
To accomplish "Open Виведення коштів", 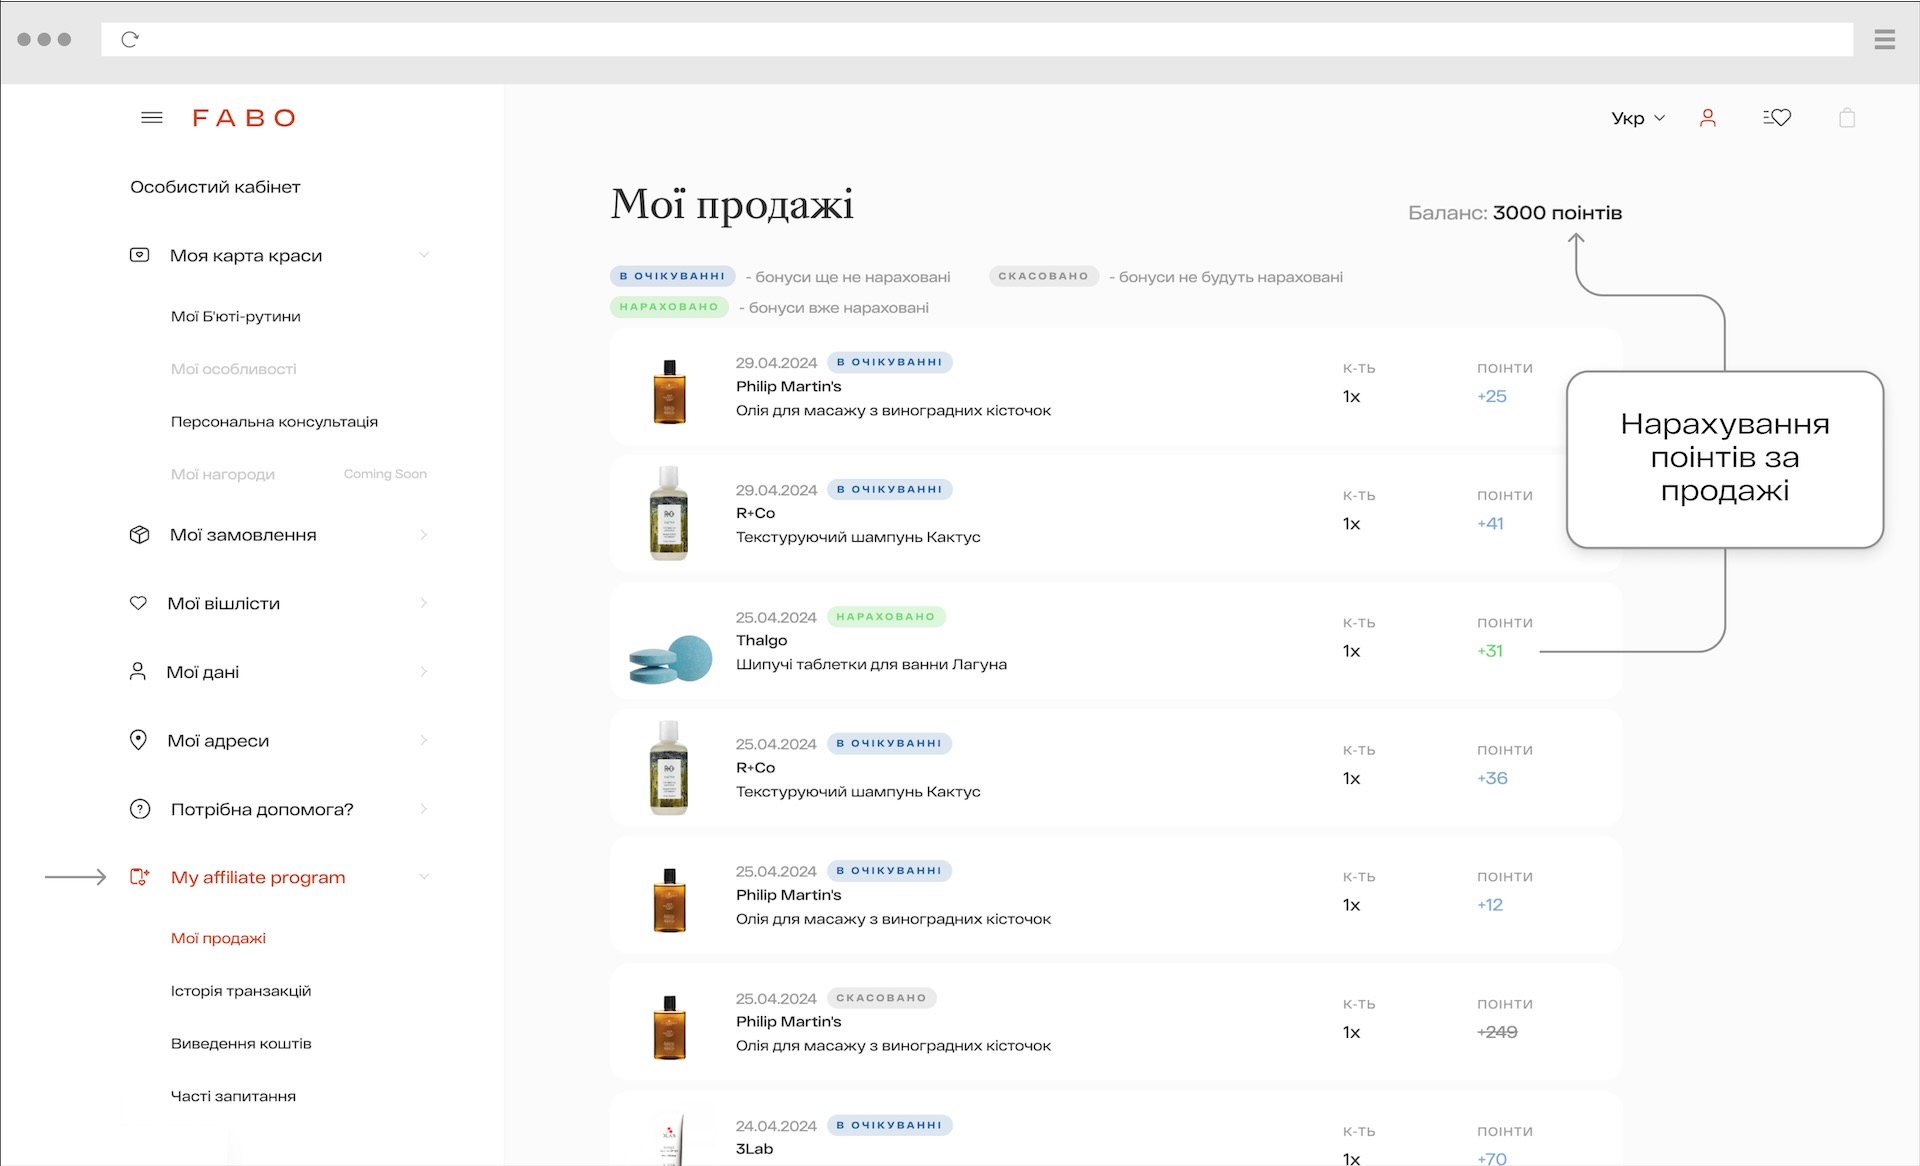I will pos(241,1044).
